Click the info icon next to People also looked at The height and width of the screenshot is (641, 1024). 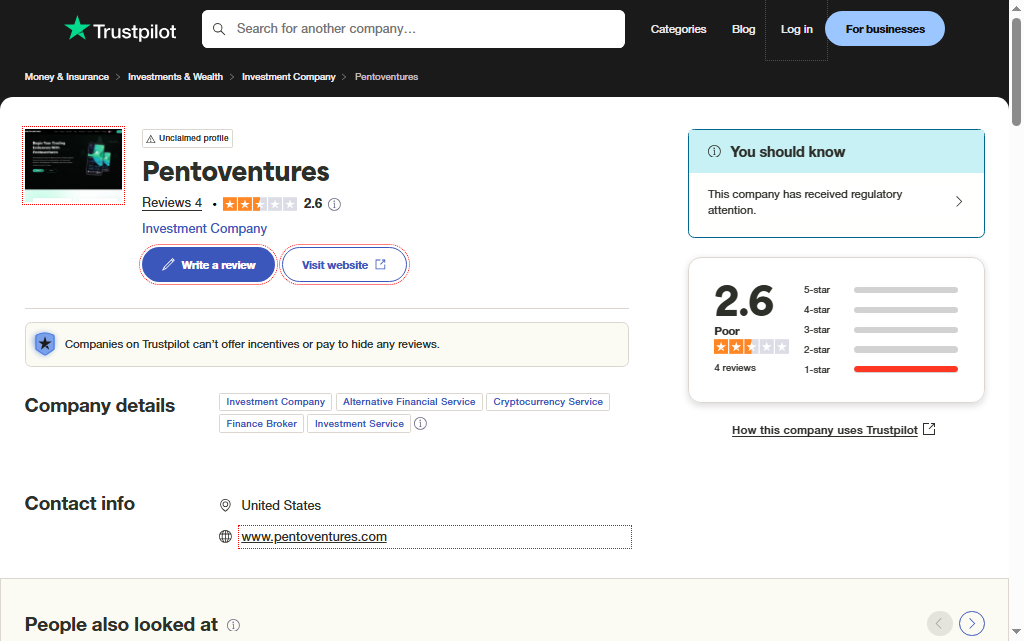[233, 625]
